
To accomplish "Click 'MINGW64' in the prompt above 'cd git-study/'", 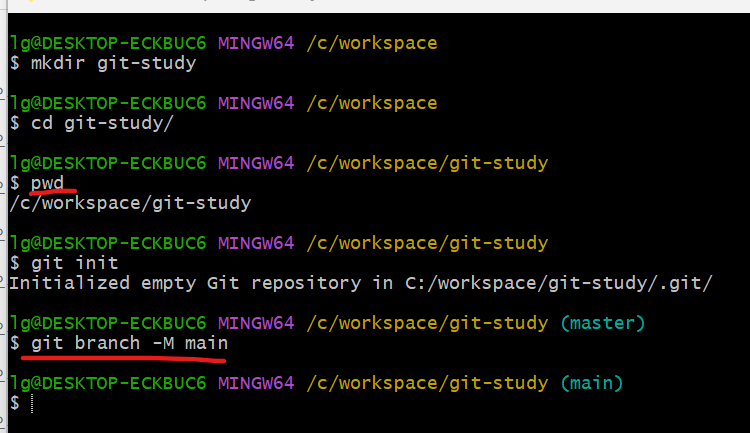I will coord(256,103).
